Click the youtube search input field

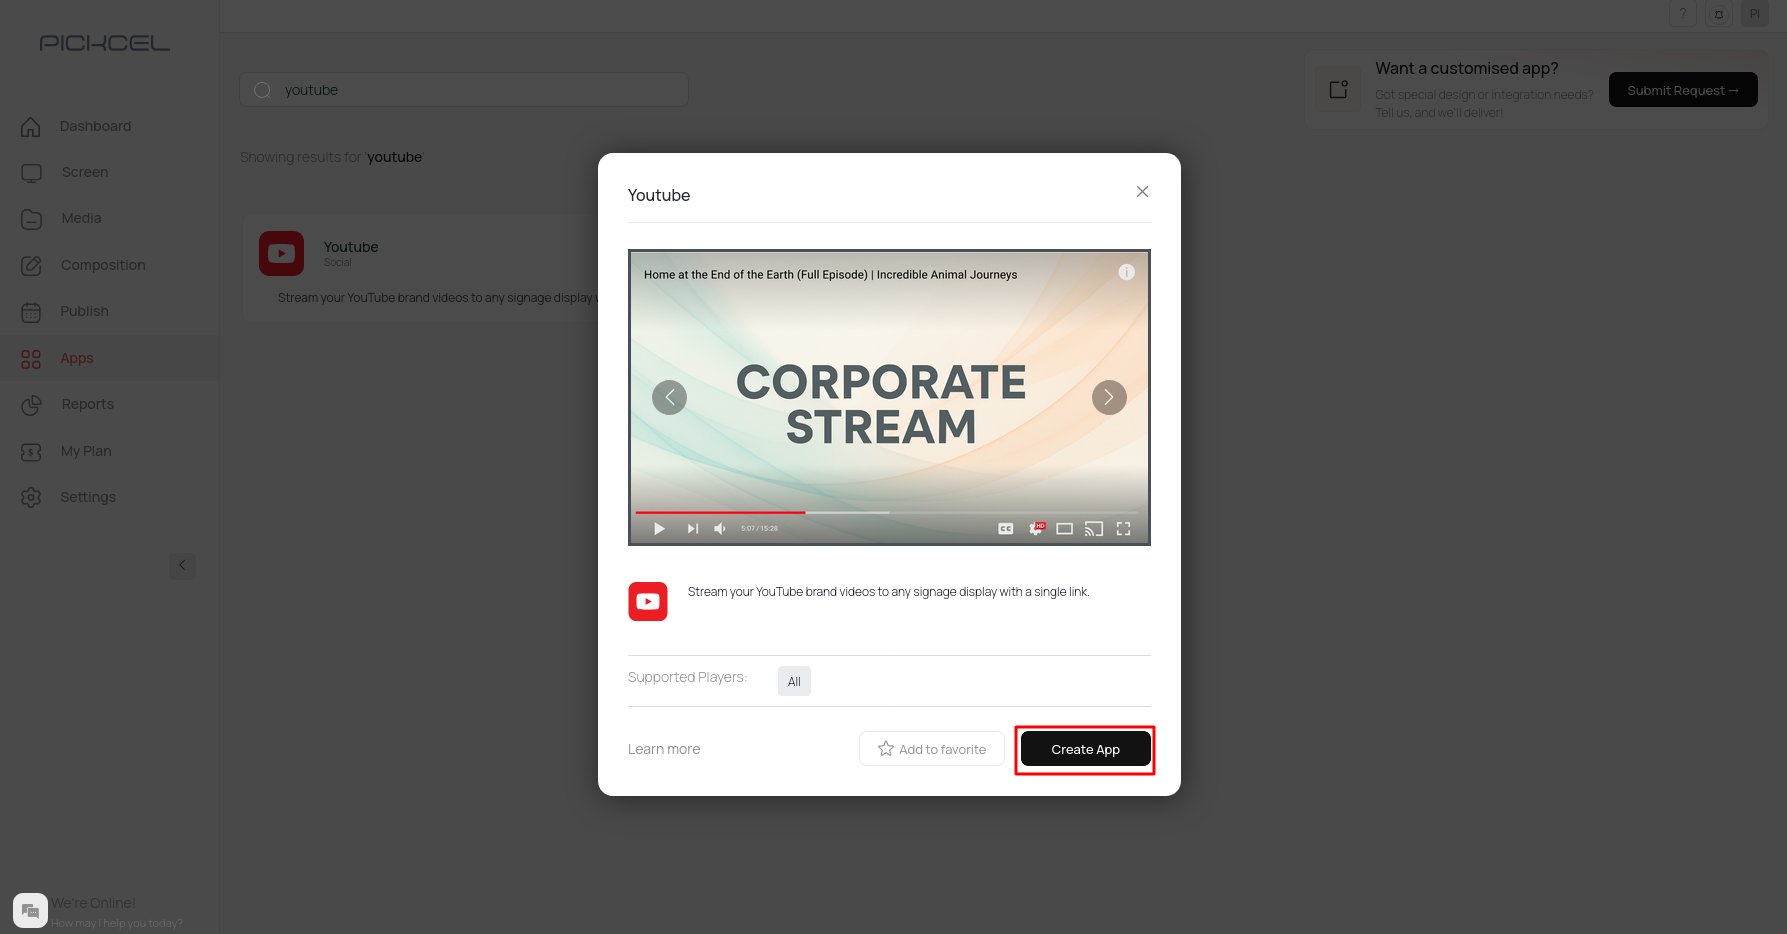click(463, 89)
